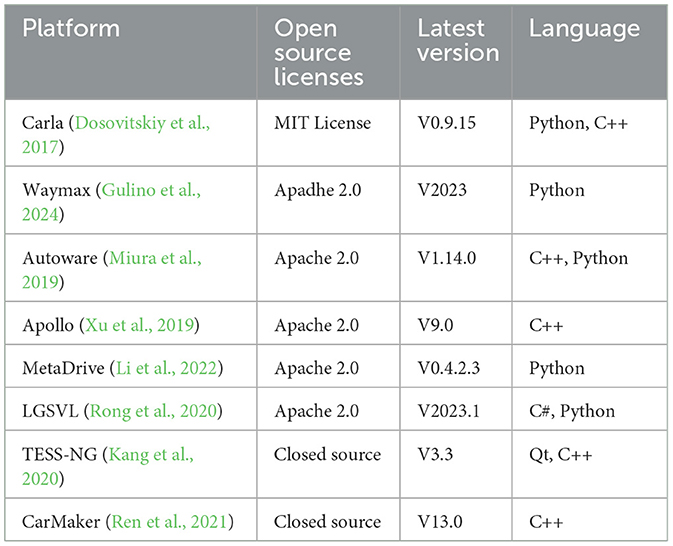Viewport: 673px width, 546px height.
Task: Select Python language in the Waymax row
Action: 557,190
